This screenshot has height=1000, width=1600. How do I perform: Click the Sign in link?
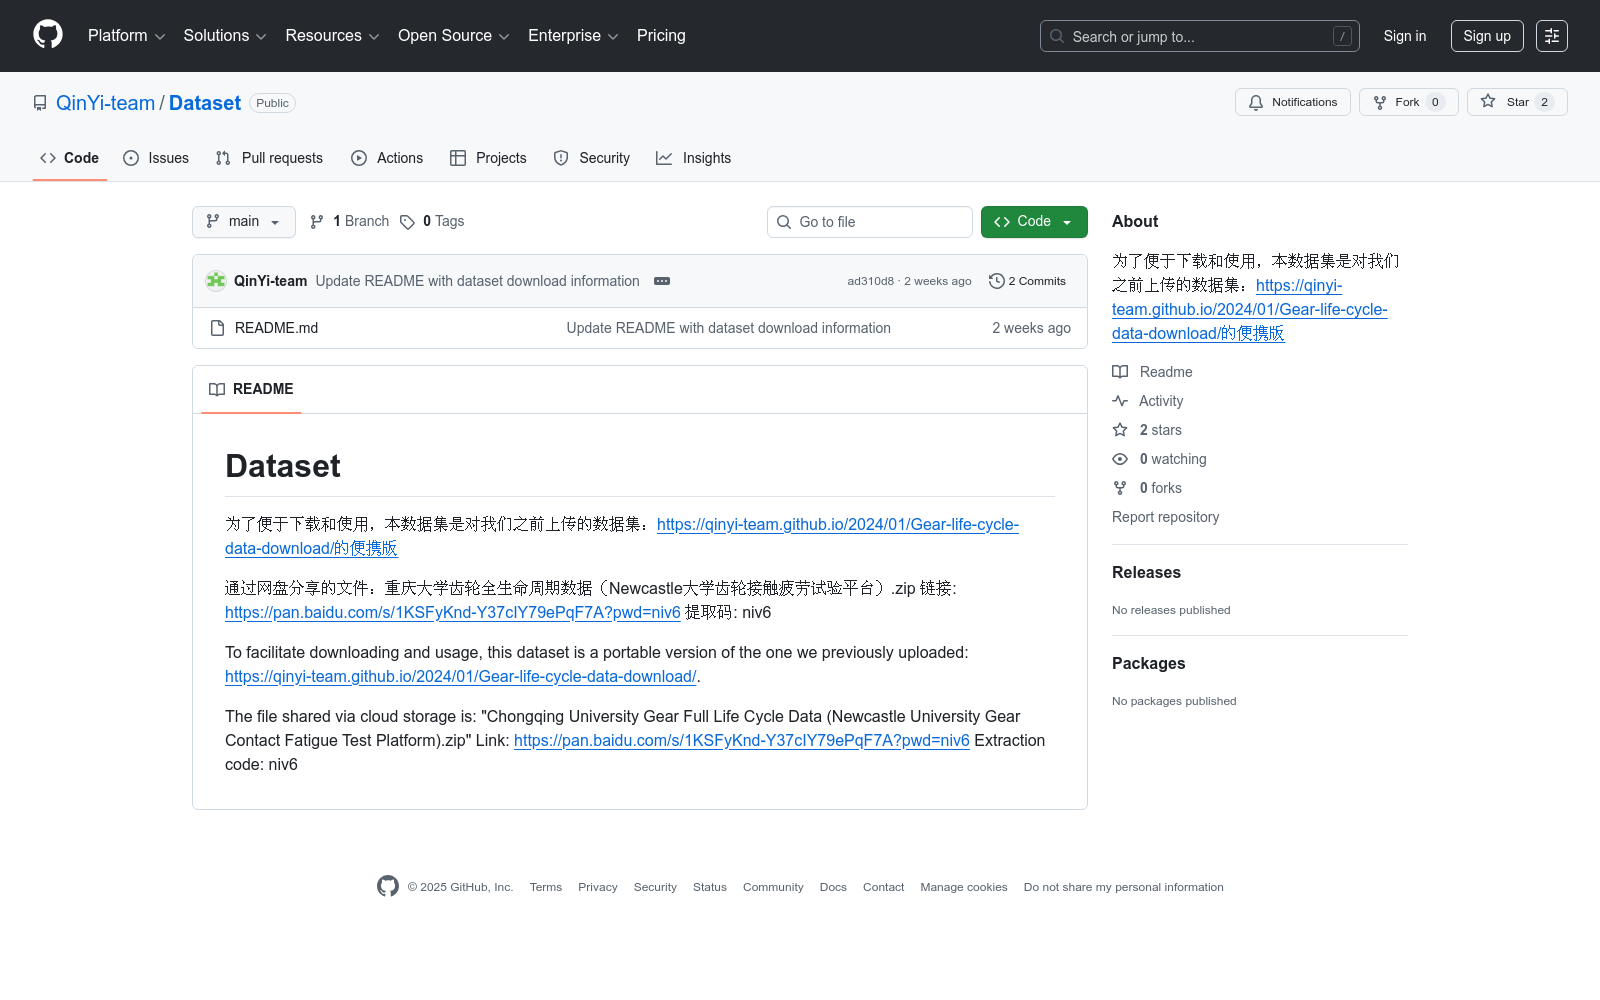[1405, 36]
